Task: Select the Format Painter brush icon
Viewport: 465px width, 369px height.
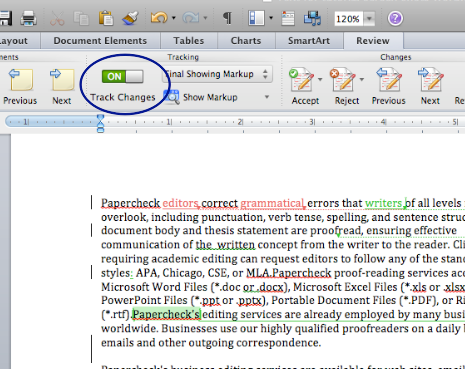Action: (x=130, y=18)
